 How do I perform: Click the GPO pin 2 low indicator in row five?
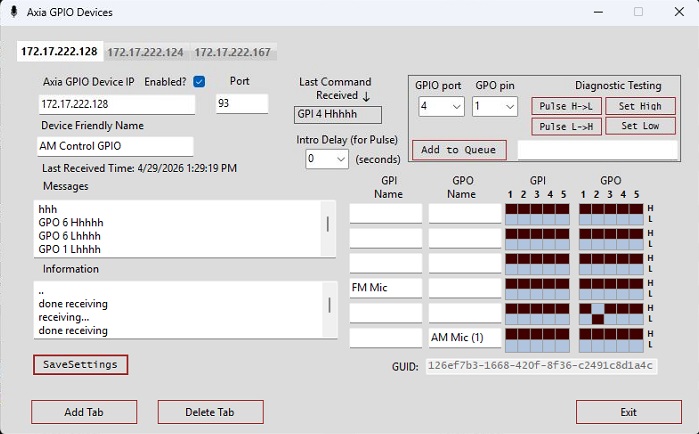coord(597,319)
